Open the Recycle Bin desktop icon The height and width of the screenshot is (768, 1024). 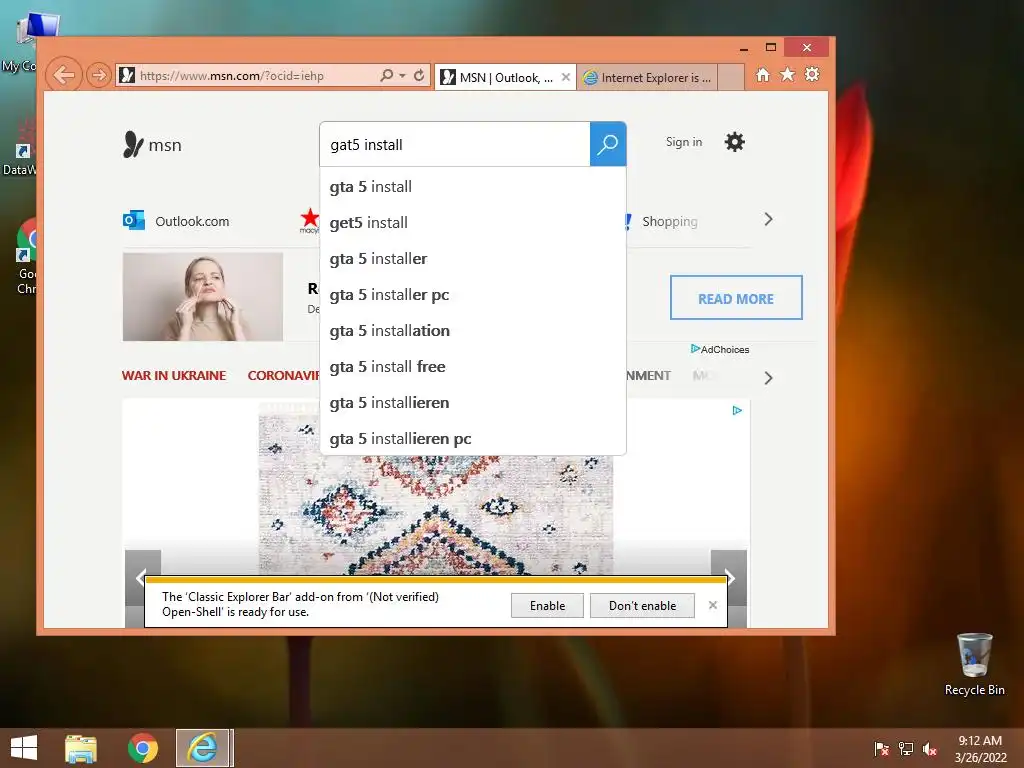tap(974, 664)
